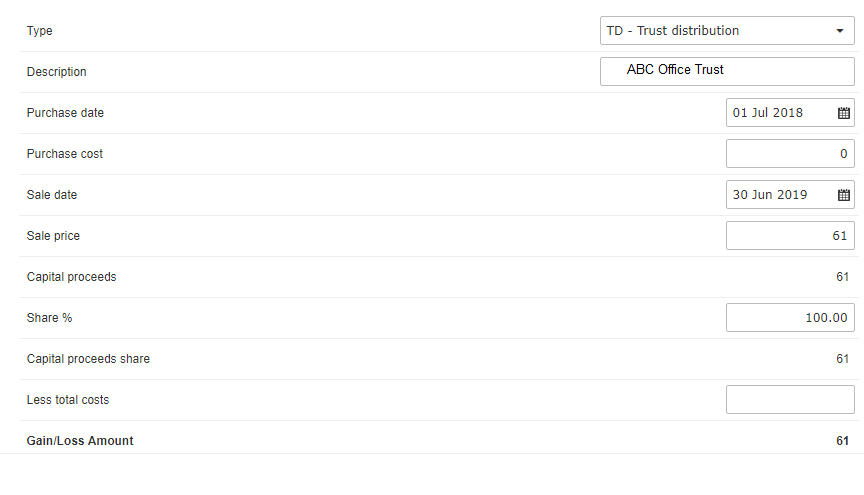The image size is (864, 495).
Task: Click the Less total costs label
Action: coord(68,400)
